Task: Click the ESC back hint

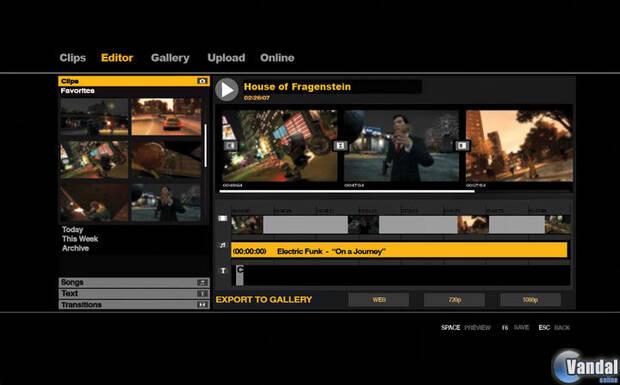Action: pyautogui.click(x=554, y=328)
